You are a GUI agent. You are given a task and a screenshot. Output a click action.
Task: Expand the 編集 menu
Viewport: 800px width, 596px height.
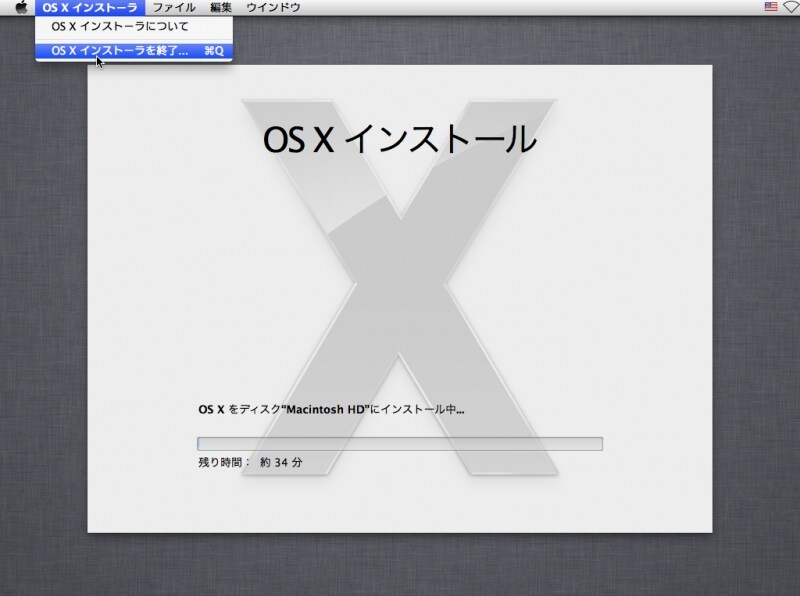pyautogui.click(x=220, y=7)
